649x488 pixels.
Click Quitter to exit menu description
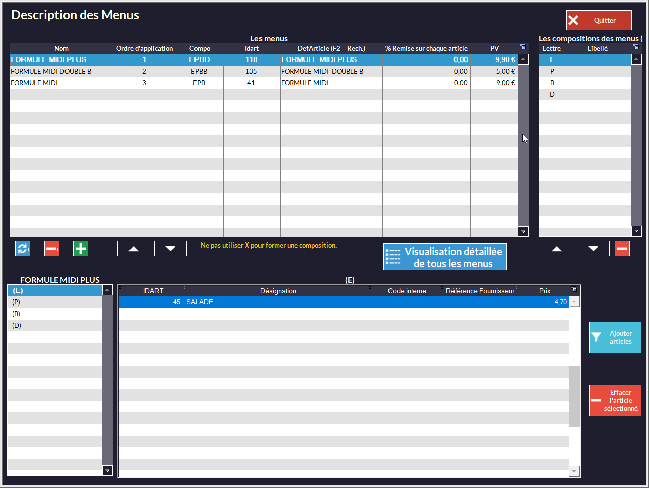[598, 20]
